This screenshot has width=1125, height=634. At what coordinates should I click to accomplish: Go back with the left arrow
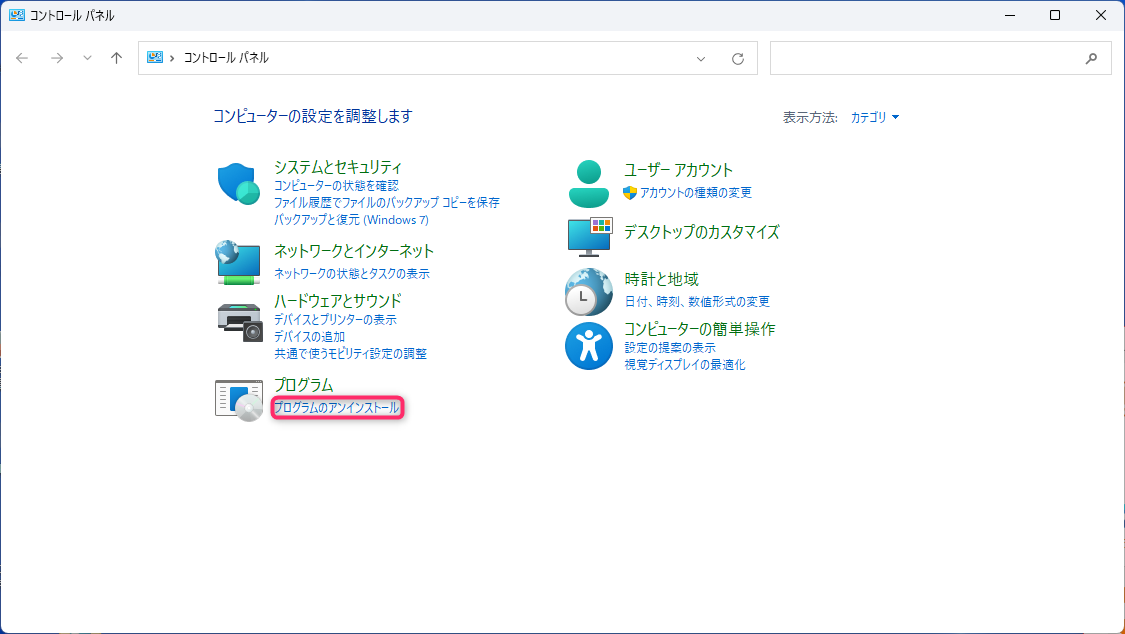pyautogui.click(x=22, y=58)
